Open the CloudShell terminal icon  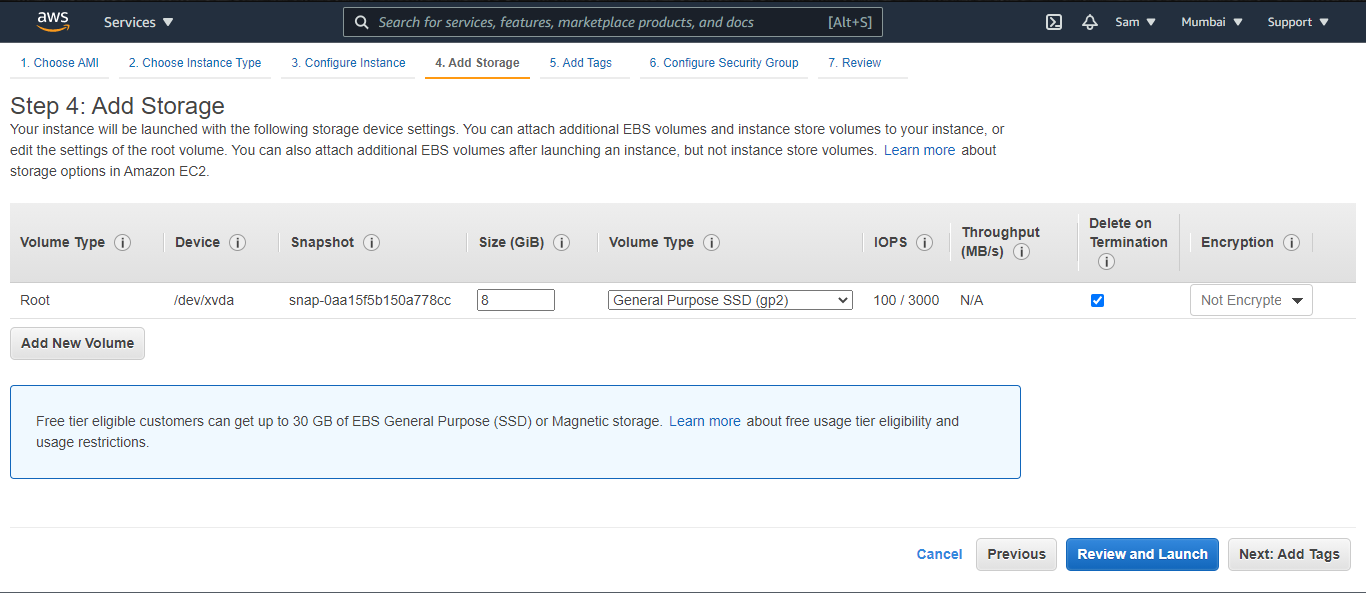coord(1053,21)
